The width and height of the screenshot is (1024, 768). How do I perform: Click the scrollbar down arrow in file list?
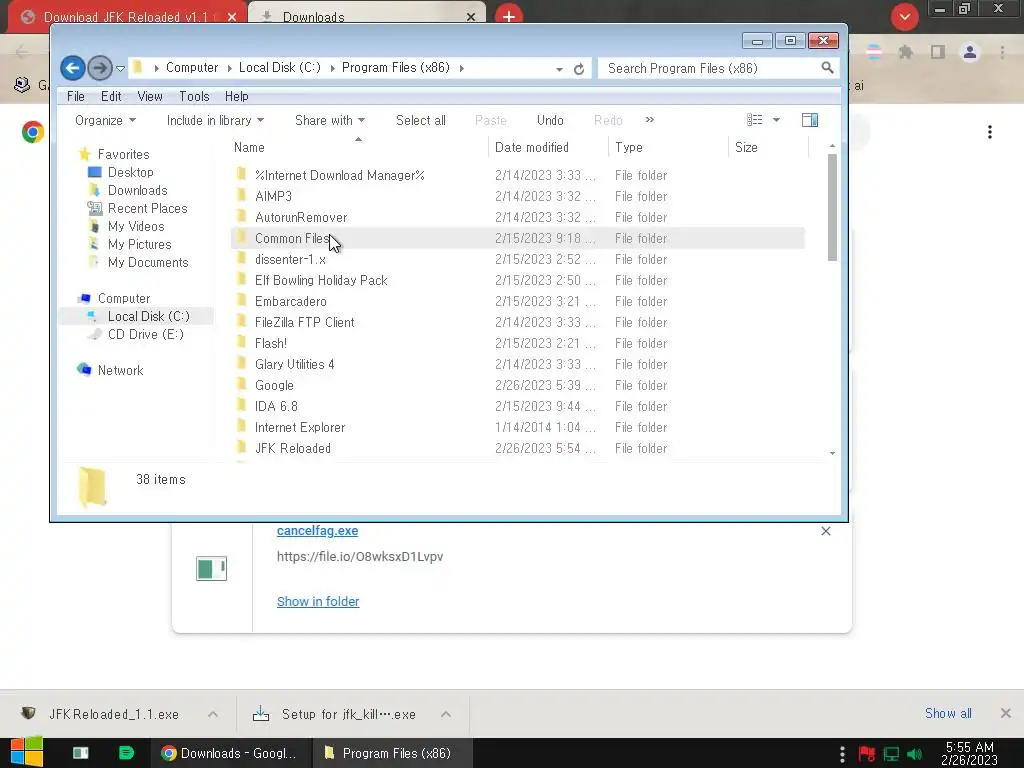click(832, 453)
